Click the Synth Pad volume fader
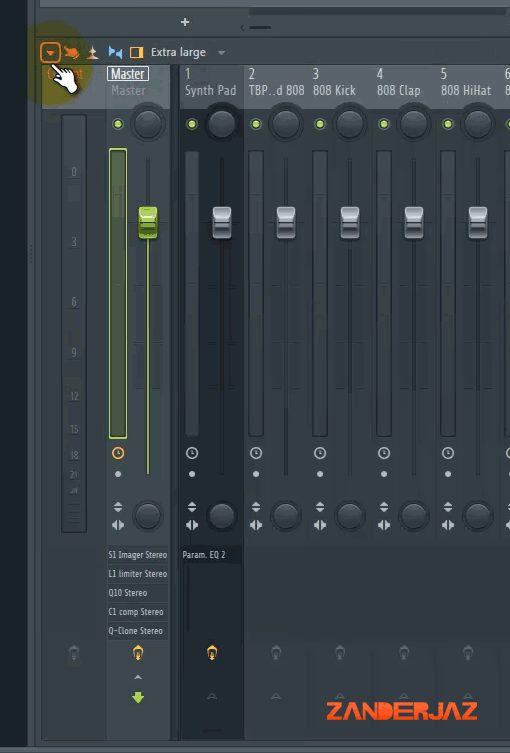Viewport: 510px width, 753px height. pyautogui.click(x=222, y=222)
